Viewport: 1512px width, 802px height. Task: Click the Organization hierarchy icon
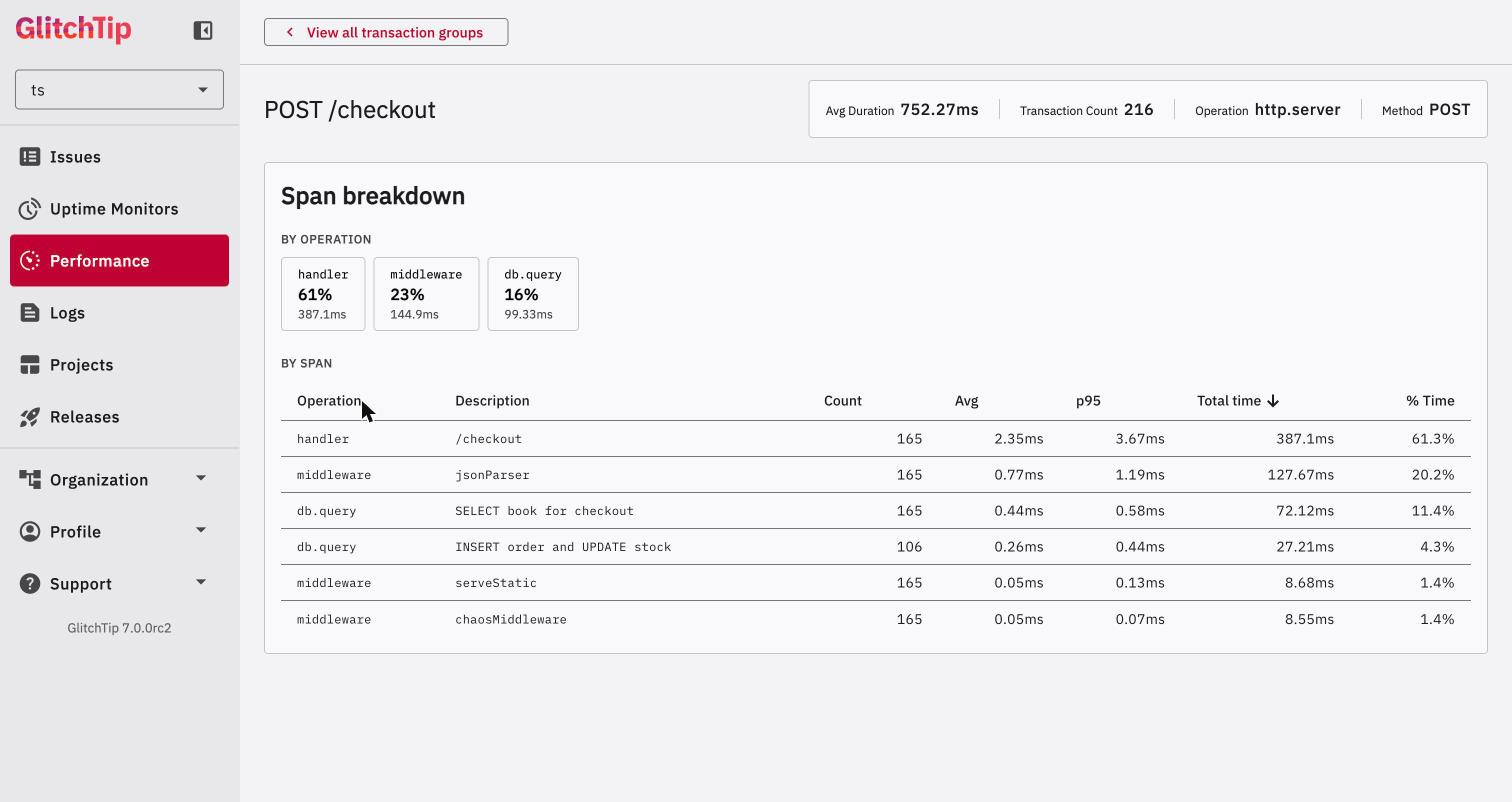(x=30, y=480)
